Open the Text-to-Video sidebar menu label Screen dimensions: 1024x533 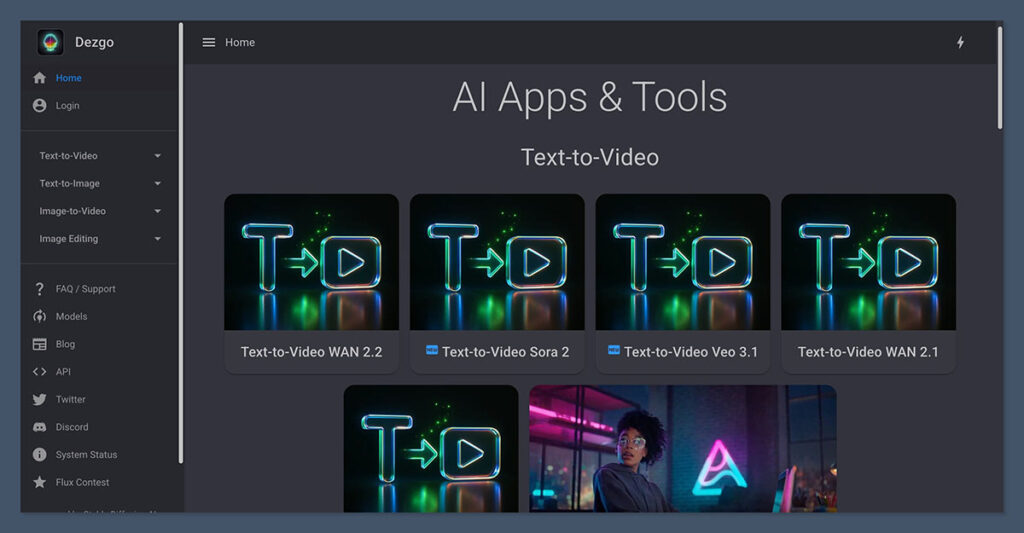[x=69, y=156]
